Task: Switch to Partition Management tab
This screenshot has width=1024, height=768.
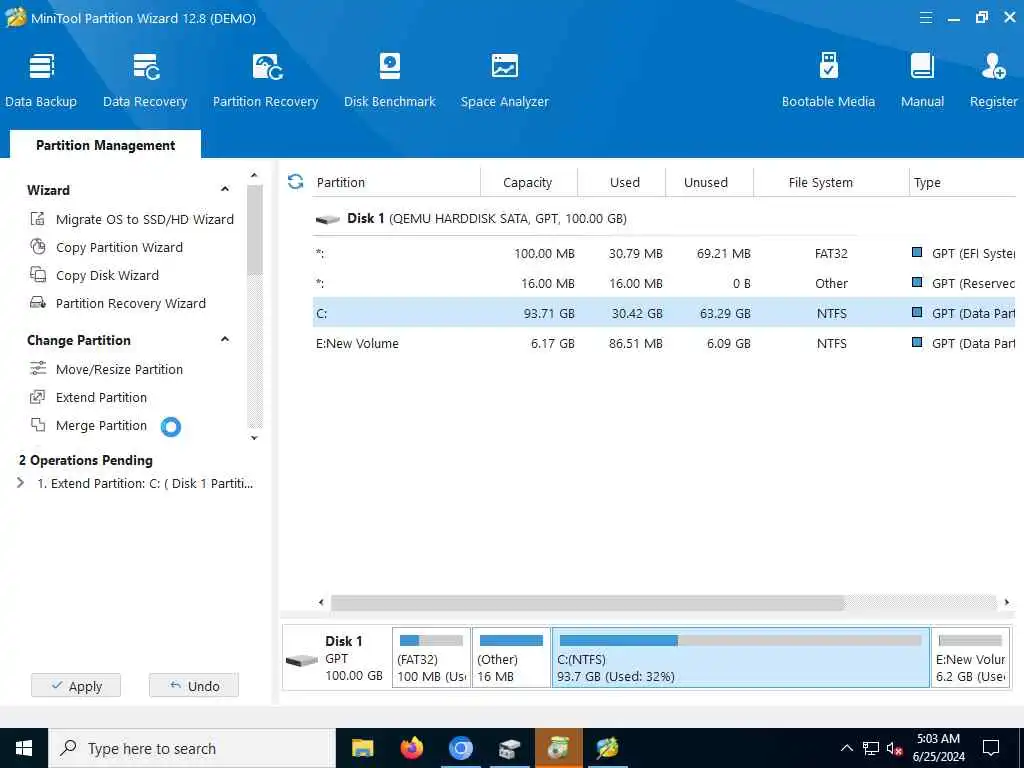Action: tap(105, 145)
